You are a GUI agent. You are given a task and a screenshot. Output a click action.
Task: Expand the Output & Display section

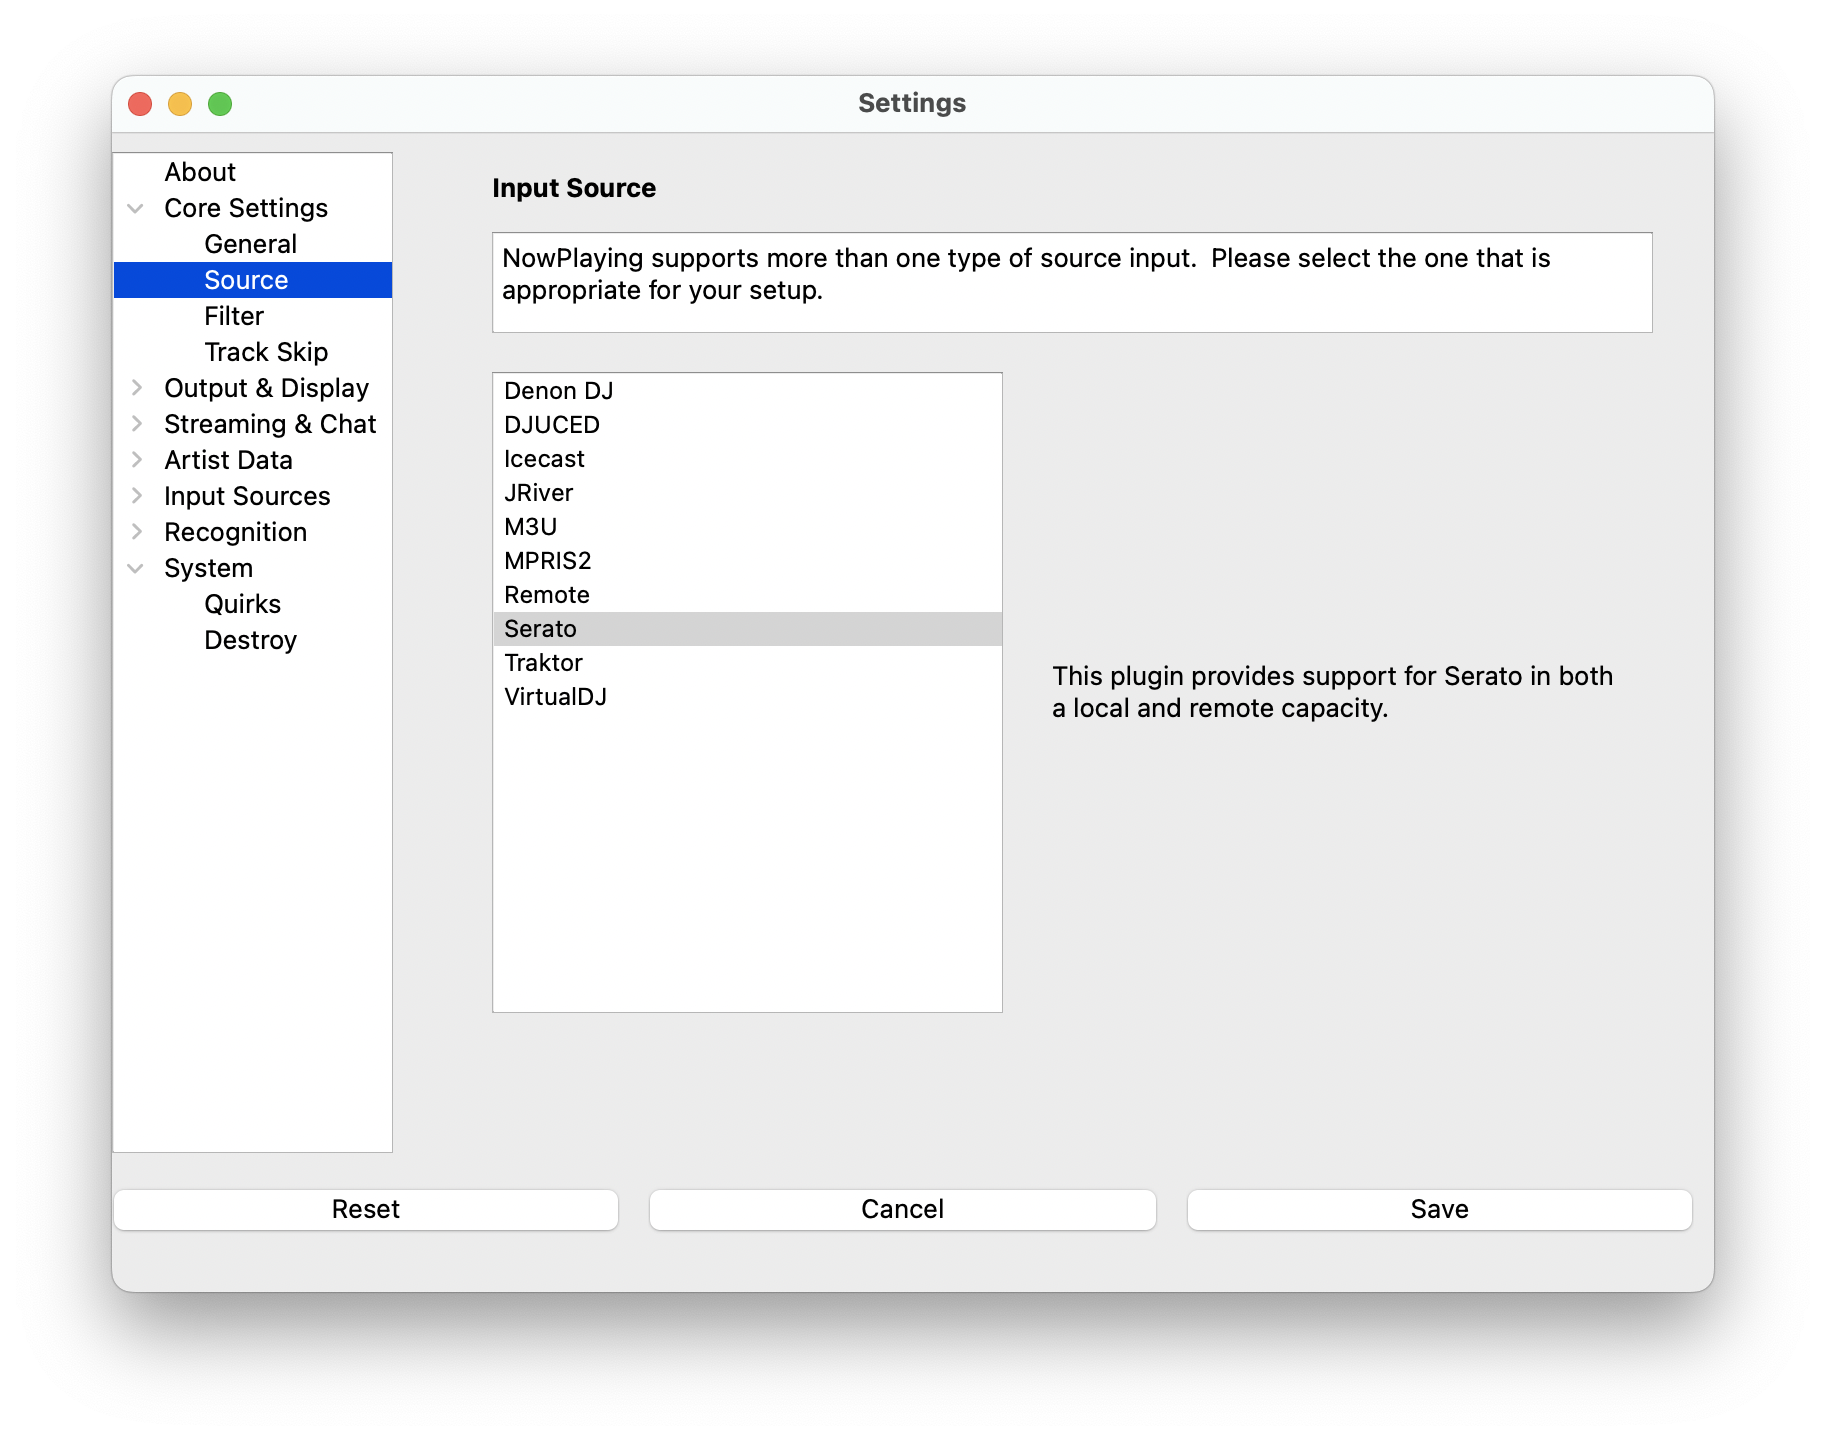pyautogui.click(x=136, y=388)
